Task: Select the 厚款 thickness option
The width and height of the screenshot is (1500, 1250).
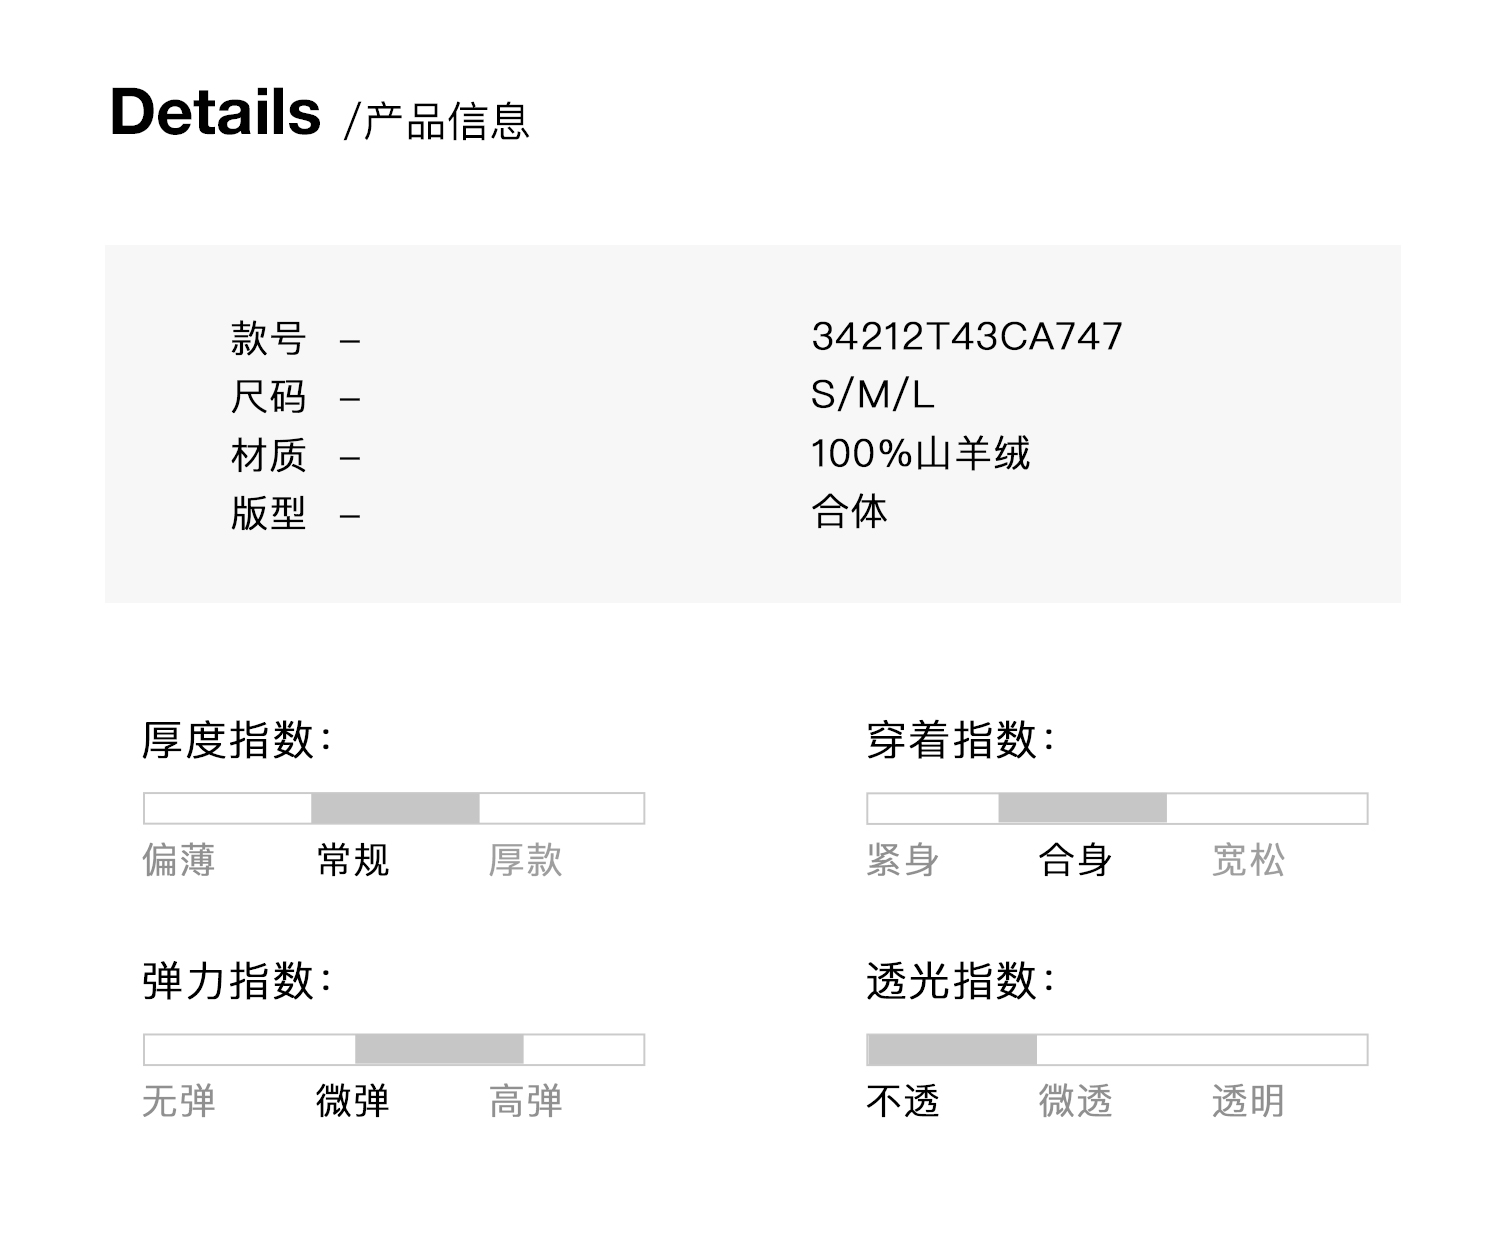Action: pyautogui.click(x=525, y=860)
